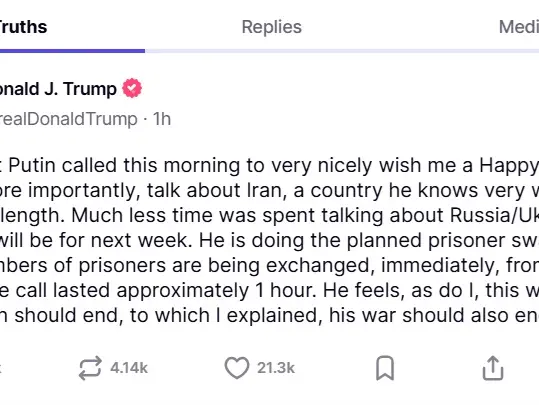539x405 pixels.
Task: Click the sentence about 1 hour call
Action: [270, 290]
